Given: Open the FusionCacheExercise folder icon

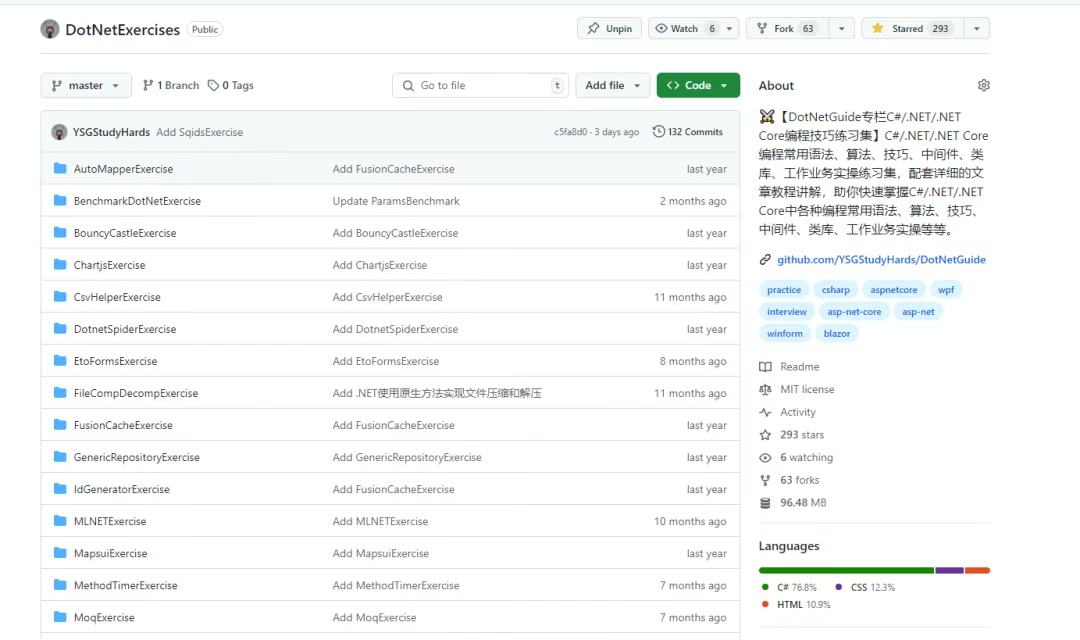Looking at the screenshot, I should click(x=60, y=424).
